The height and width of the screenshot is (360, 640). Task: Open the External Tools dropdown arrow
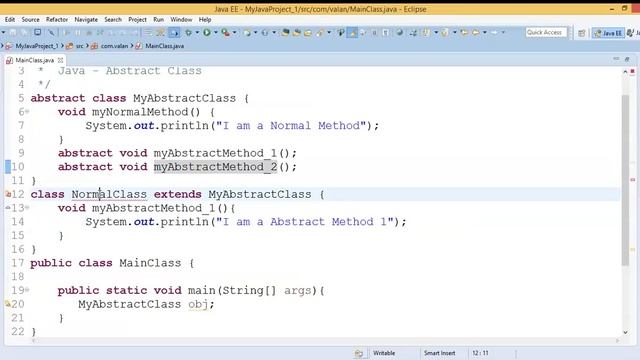(x=234, y=32)
